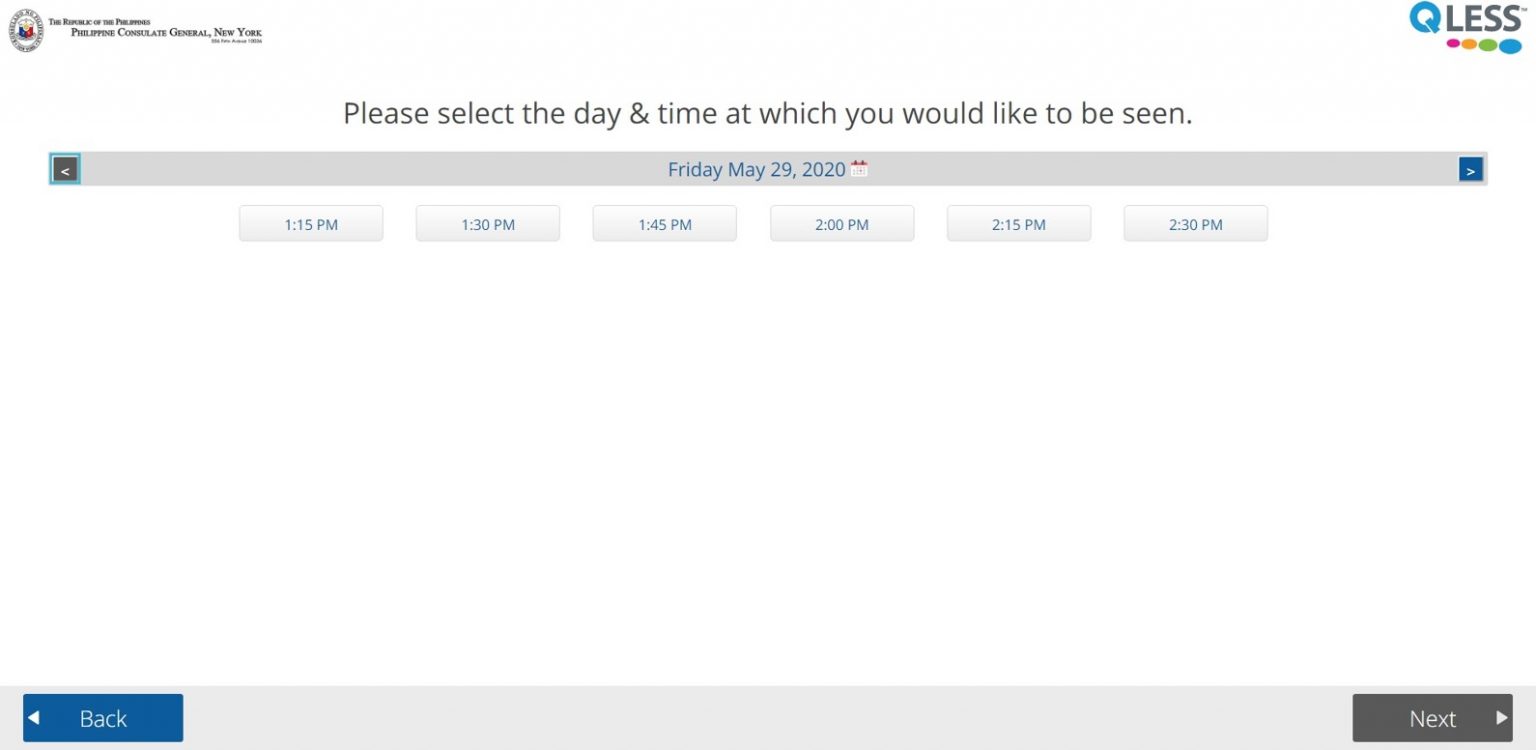The image size is (1536, 750).
Task: Click the 'Please select the day & time' heading
Action: coord(768,114)
